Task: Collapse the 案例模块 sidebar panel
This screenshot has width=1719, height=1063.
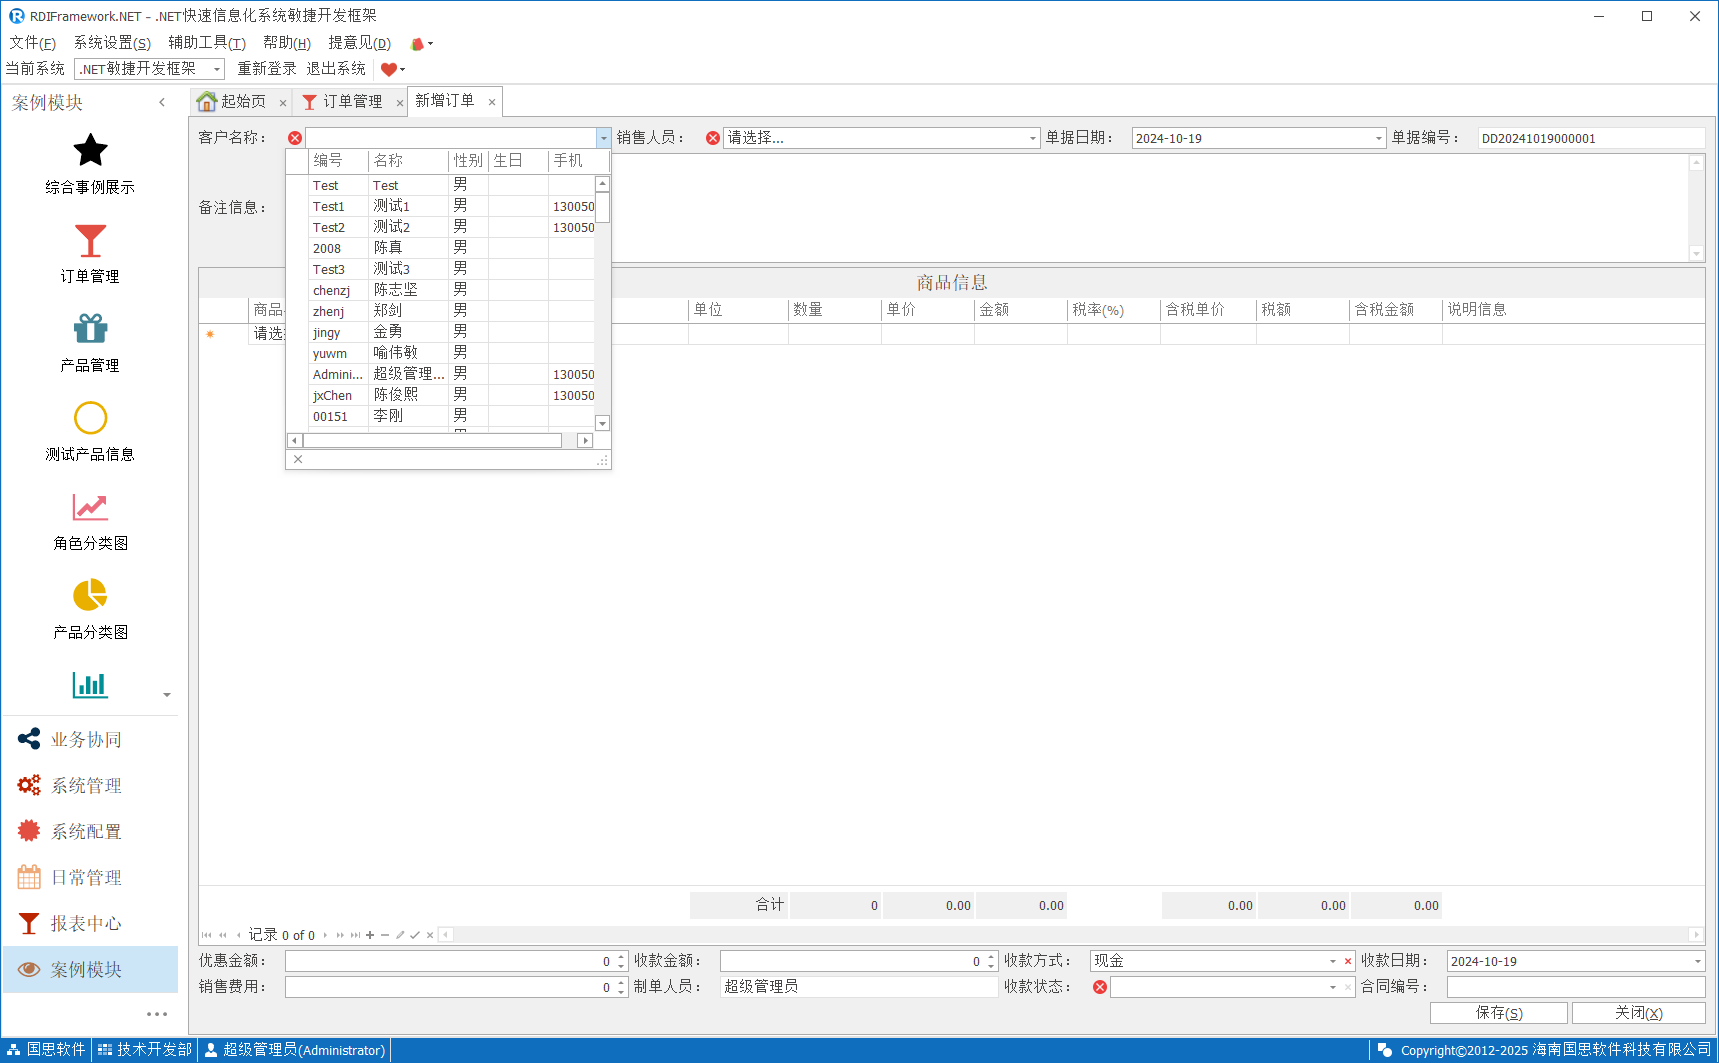Action: [162, 102]
